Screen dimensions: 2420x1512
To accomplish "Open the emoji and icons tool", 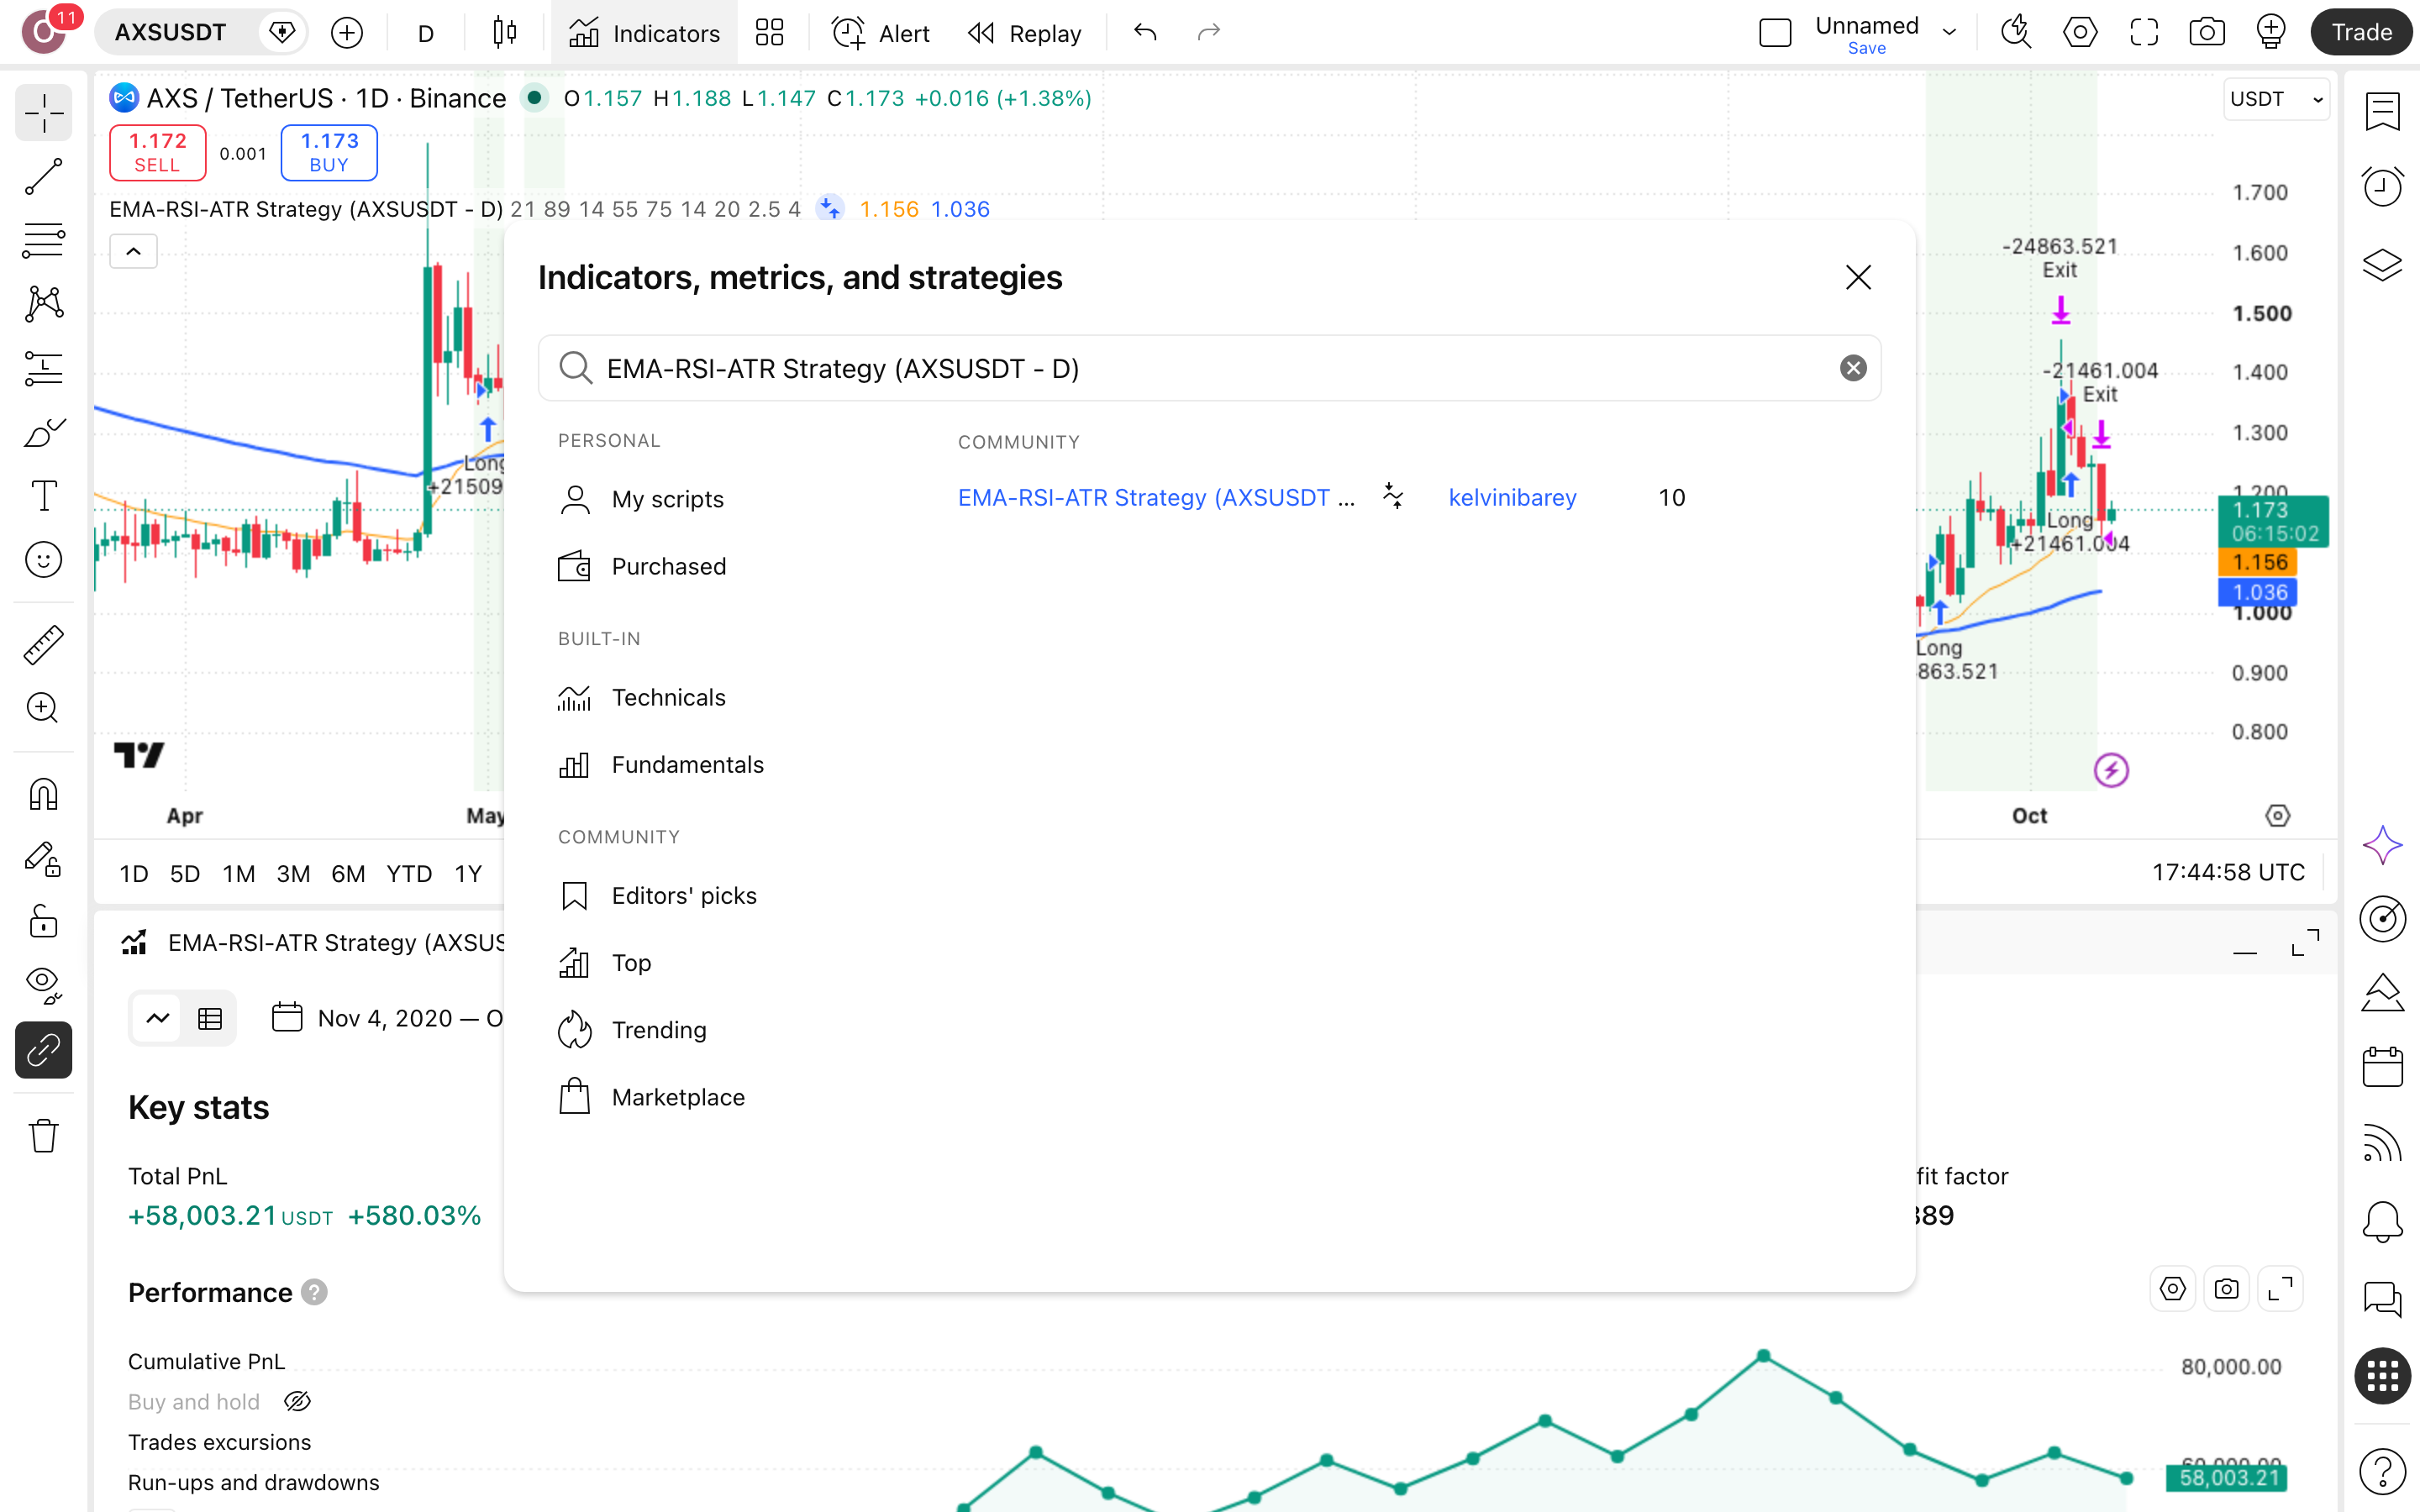I will tap(43, 560).
